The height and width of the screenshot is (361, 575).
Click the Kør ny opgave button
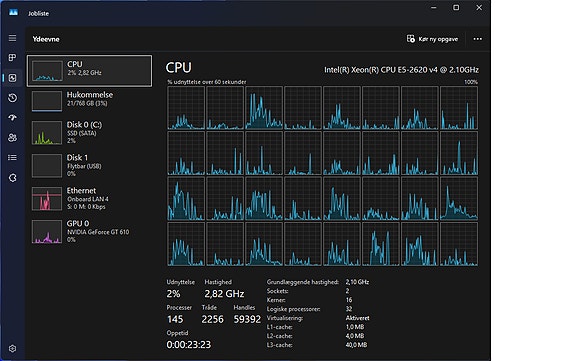[x=432, y=39]
